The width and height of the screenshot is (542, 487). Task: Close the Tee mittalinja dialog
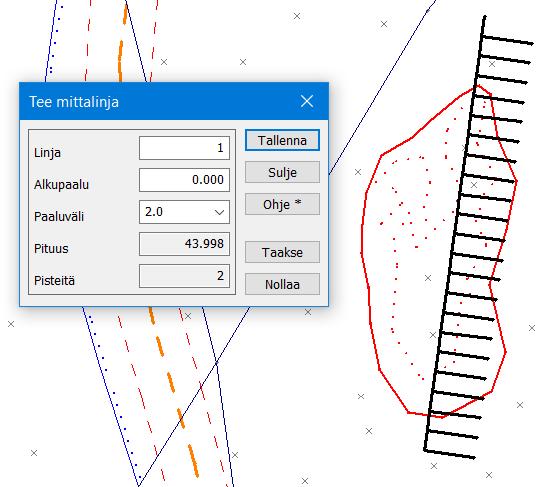307,102
